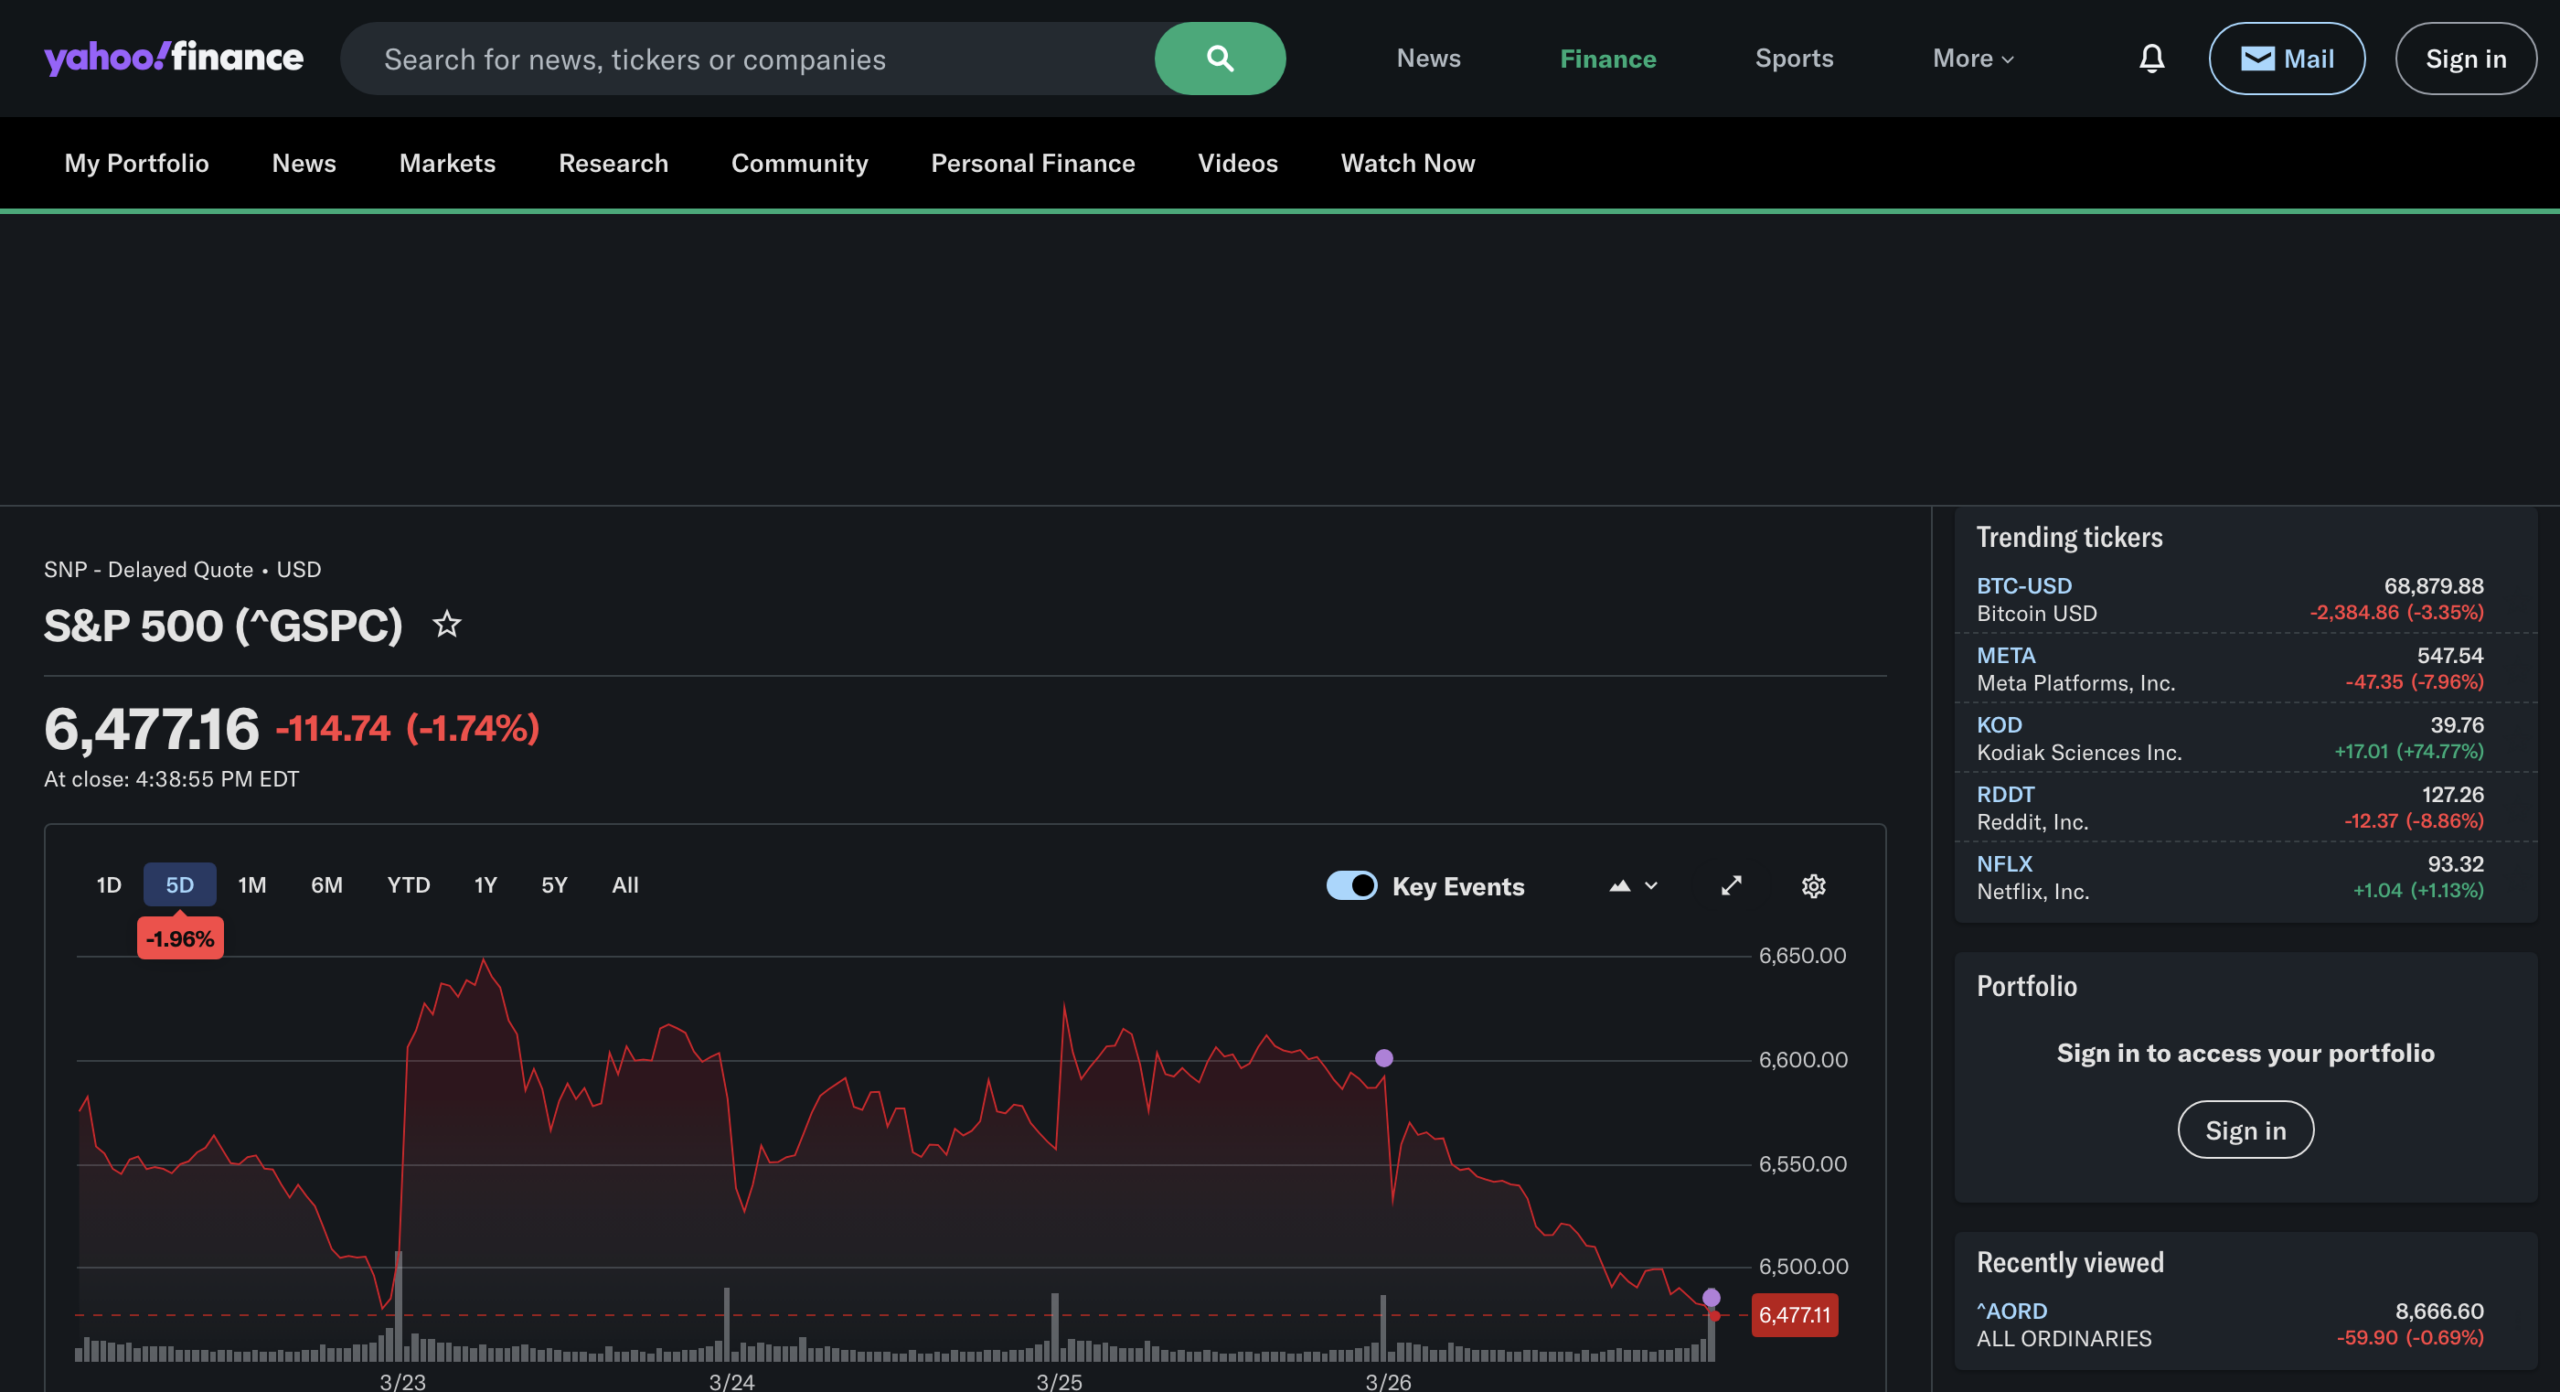Expand chart to full screen
The height and width of the screenshot is (1392, 2560).
point(1731,886)
